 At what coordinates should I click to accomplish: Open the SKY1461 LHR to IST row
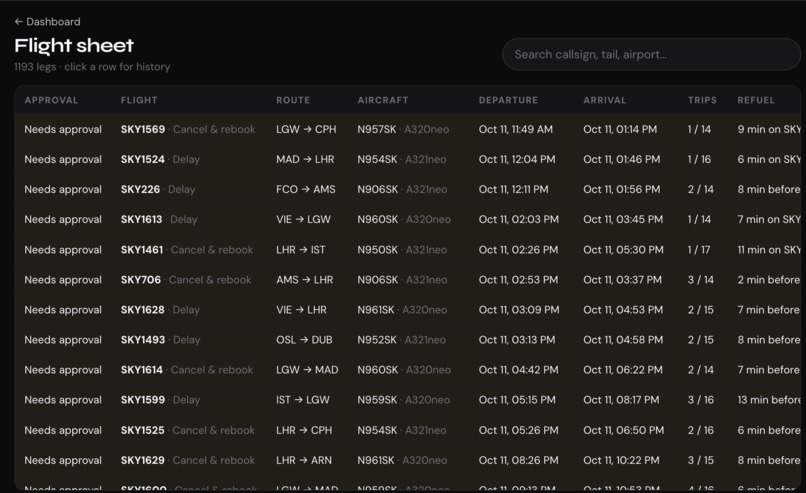pos(408,249)
